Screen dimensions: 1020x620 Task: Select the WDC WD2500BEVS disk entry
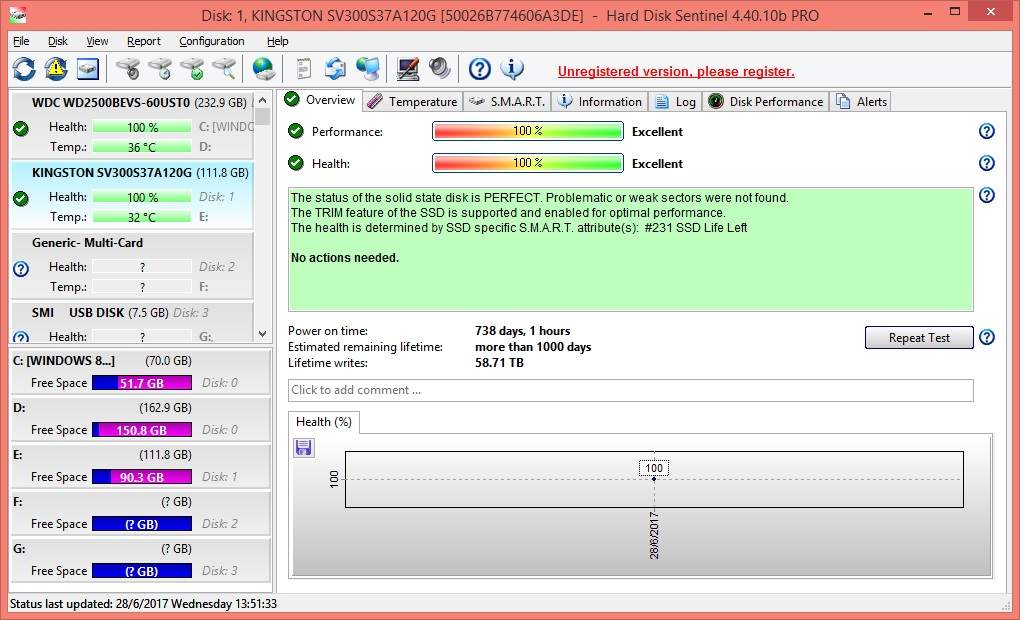(x=110, y=102)
